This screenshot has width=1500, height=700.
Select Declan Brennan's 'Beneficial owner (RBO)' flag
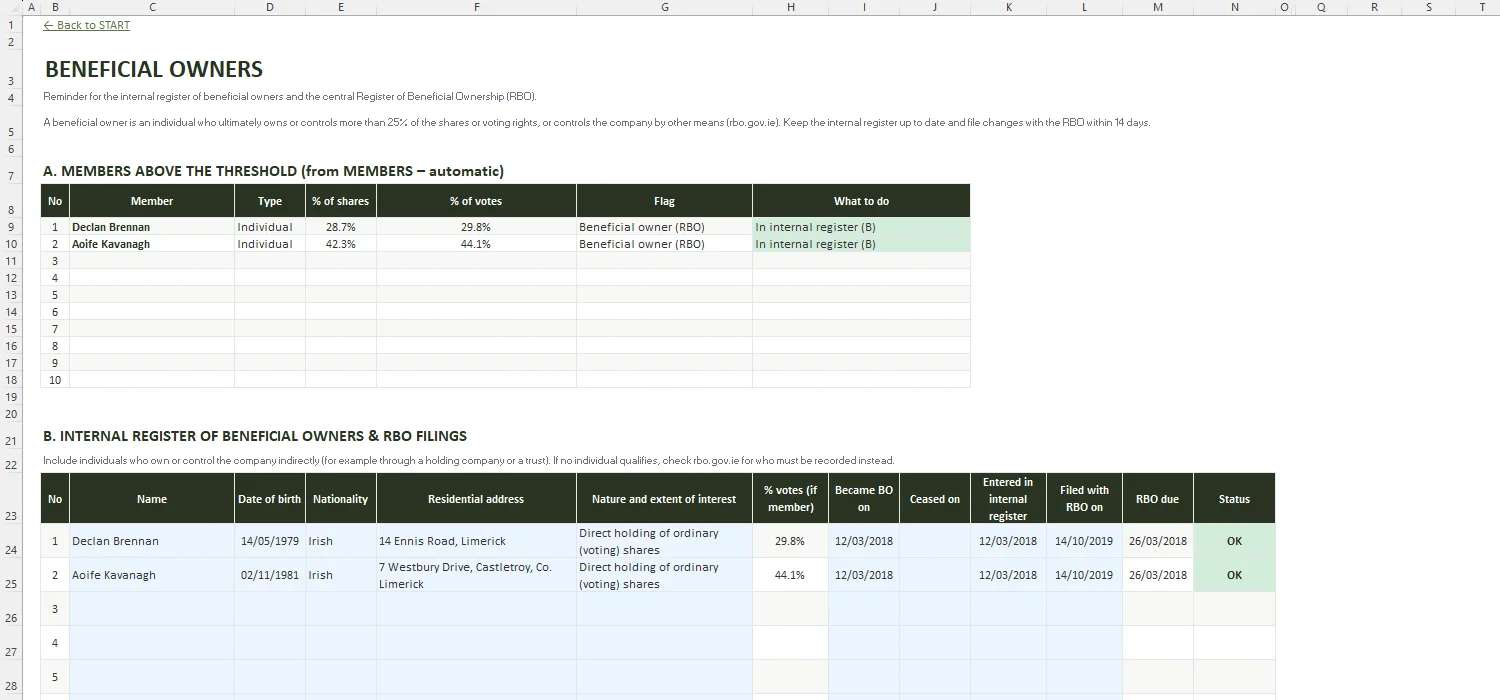pos(664,227)
